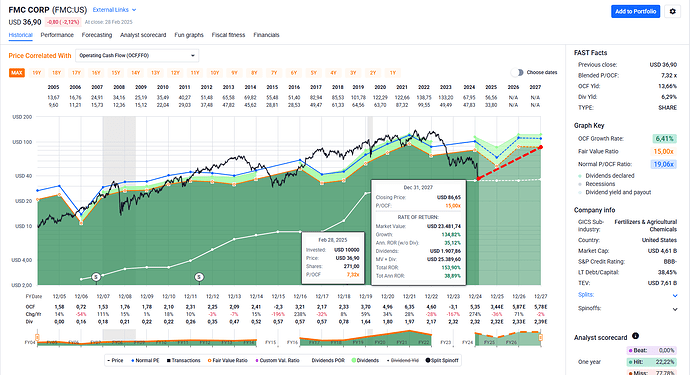
Task: Expand the Splits section
Action: pyautogui.click(x=675, y=295)
